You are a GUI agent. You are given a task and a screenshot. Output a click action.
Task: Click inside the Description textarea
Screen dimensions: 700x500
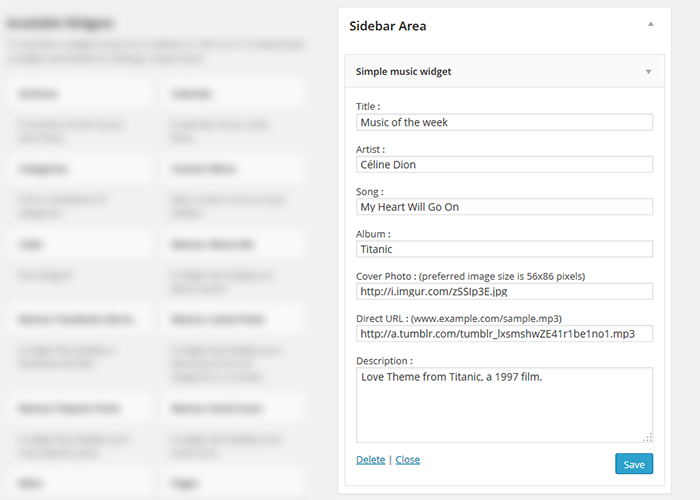[x=504, y=404]
